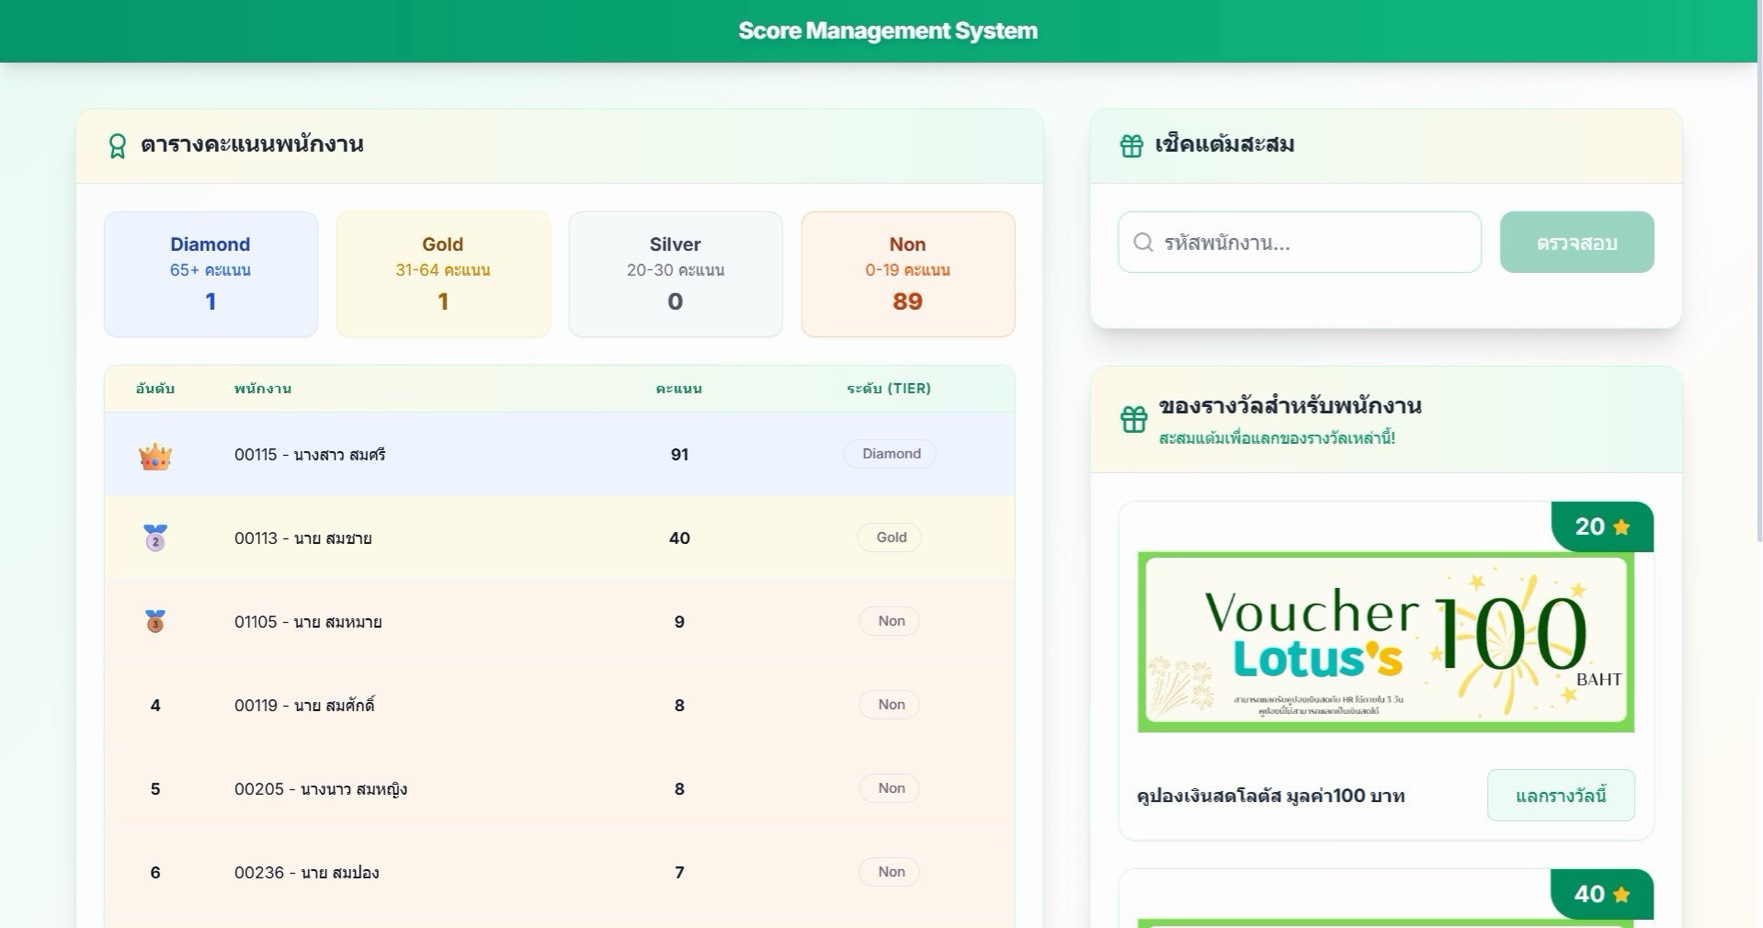Click the star icon on the 20 points badge
The height and width of the screenshot is (928, 1763).
[x=1621, y=527]
